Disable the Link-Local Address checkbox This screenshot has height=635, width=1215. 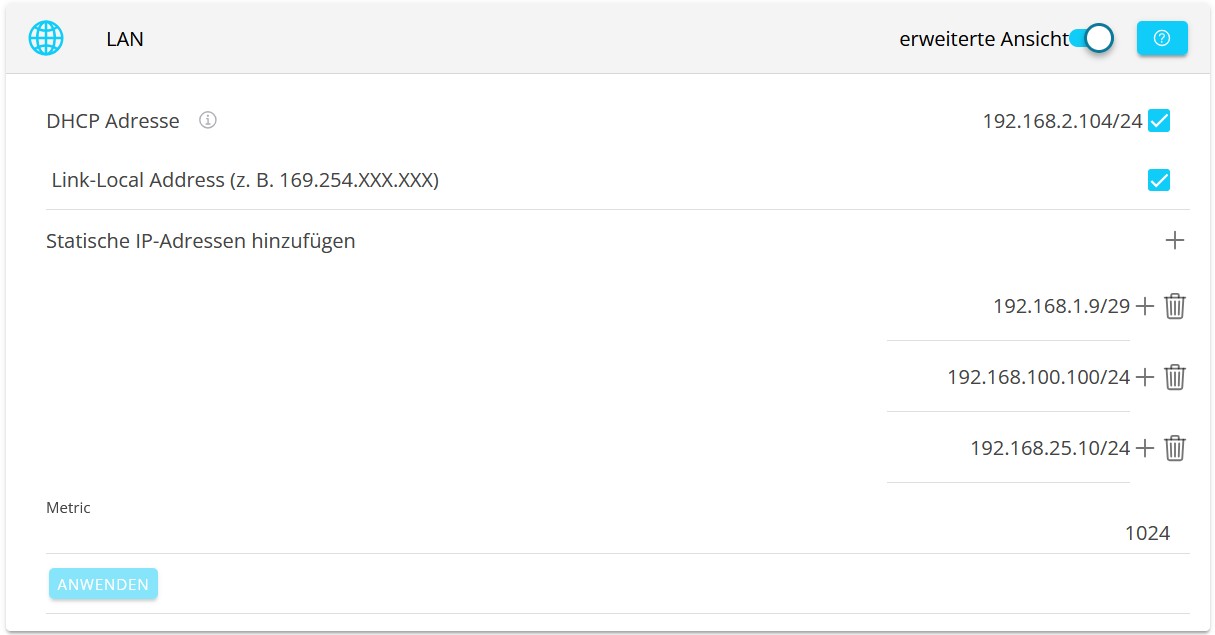tap(1159, 180)
